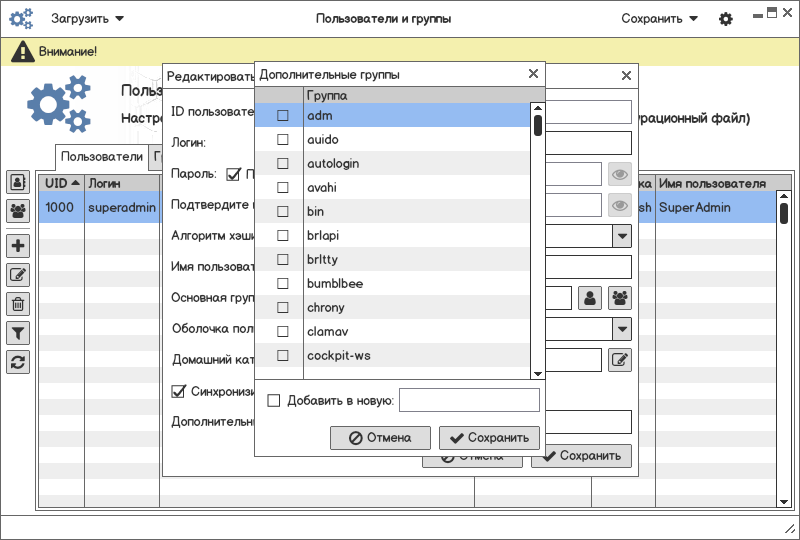
Task: Click the refresh arrows icon
Action: 18,362
